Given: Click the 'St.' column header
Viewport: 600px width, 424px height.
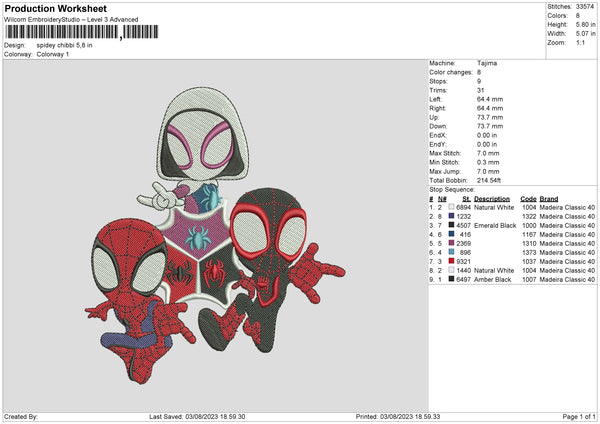Looking at the screenshot, I should [466, 199].
